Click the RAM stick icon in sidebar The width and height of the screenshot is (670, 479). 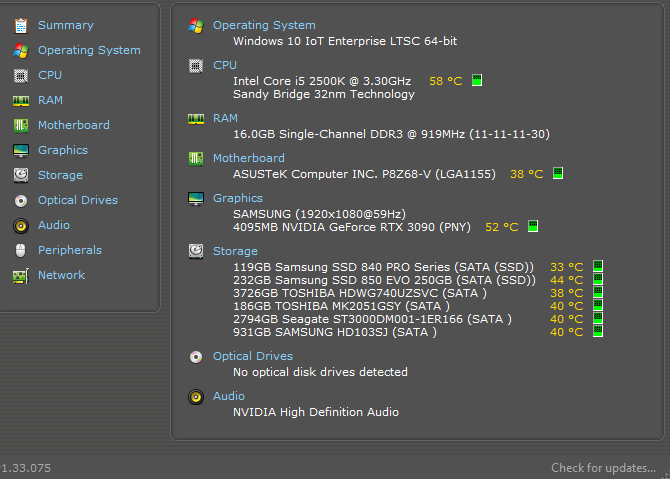pos(21,101)
